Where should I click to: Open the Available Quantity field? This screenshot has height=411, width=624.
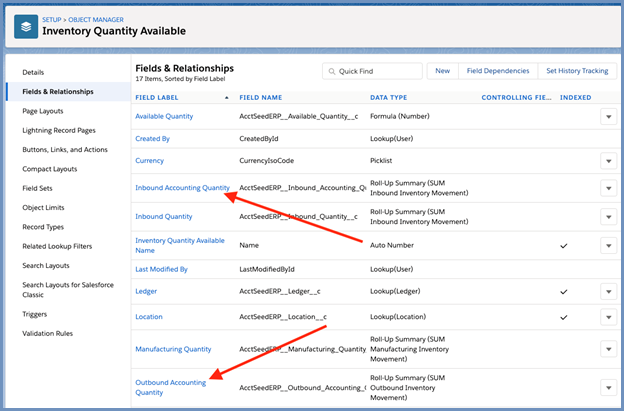click(164, 117)
